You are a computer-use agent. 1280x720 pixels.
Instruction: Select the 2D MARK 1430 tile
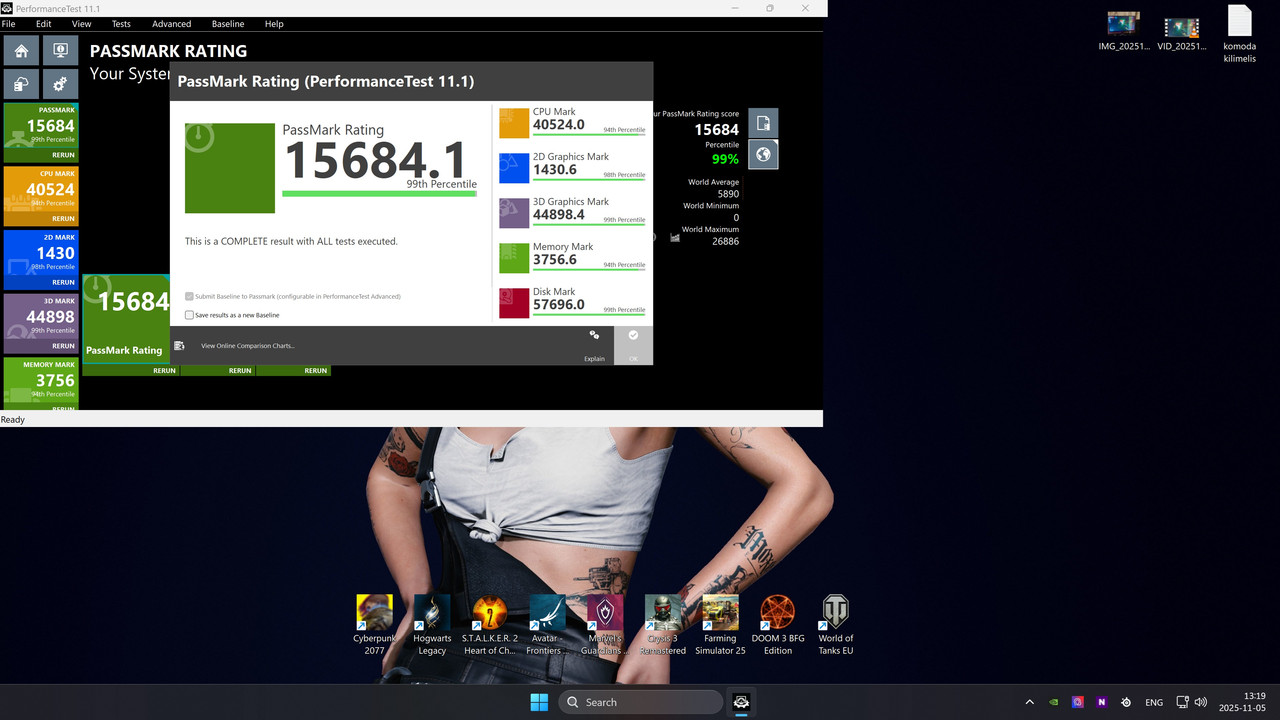pyautogui.click(x=41, y=254)
